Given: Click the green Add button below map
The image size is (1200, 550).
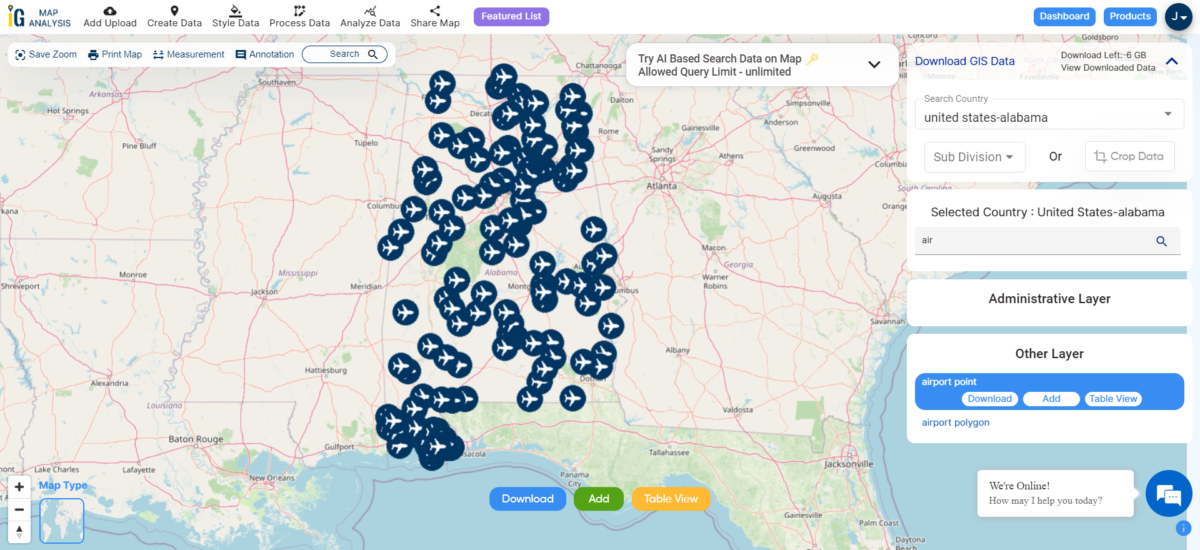Looking at the screenshot, I should 598,499.
